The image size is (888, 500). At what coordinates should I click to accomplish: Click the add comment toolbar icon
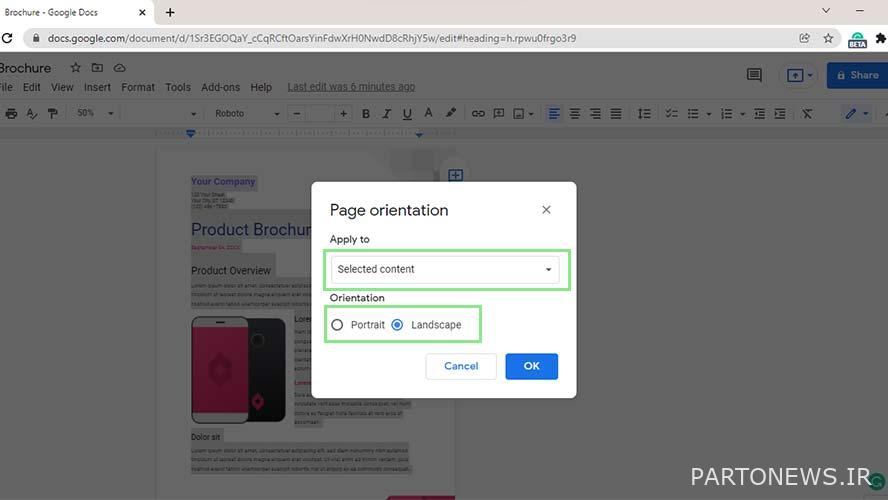[x=498, y=114]
